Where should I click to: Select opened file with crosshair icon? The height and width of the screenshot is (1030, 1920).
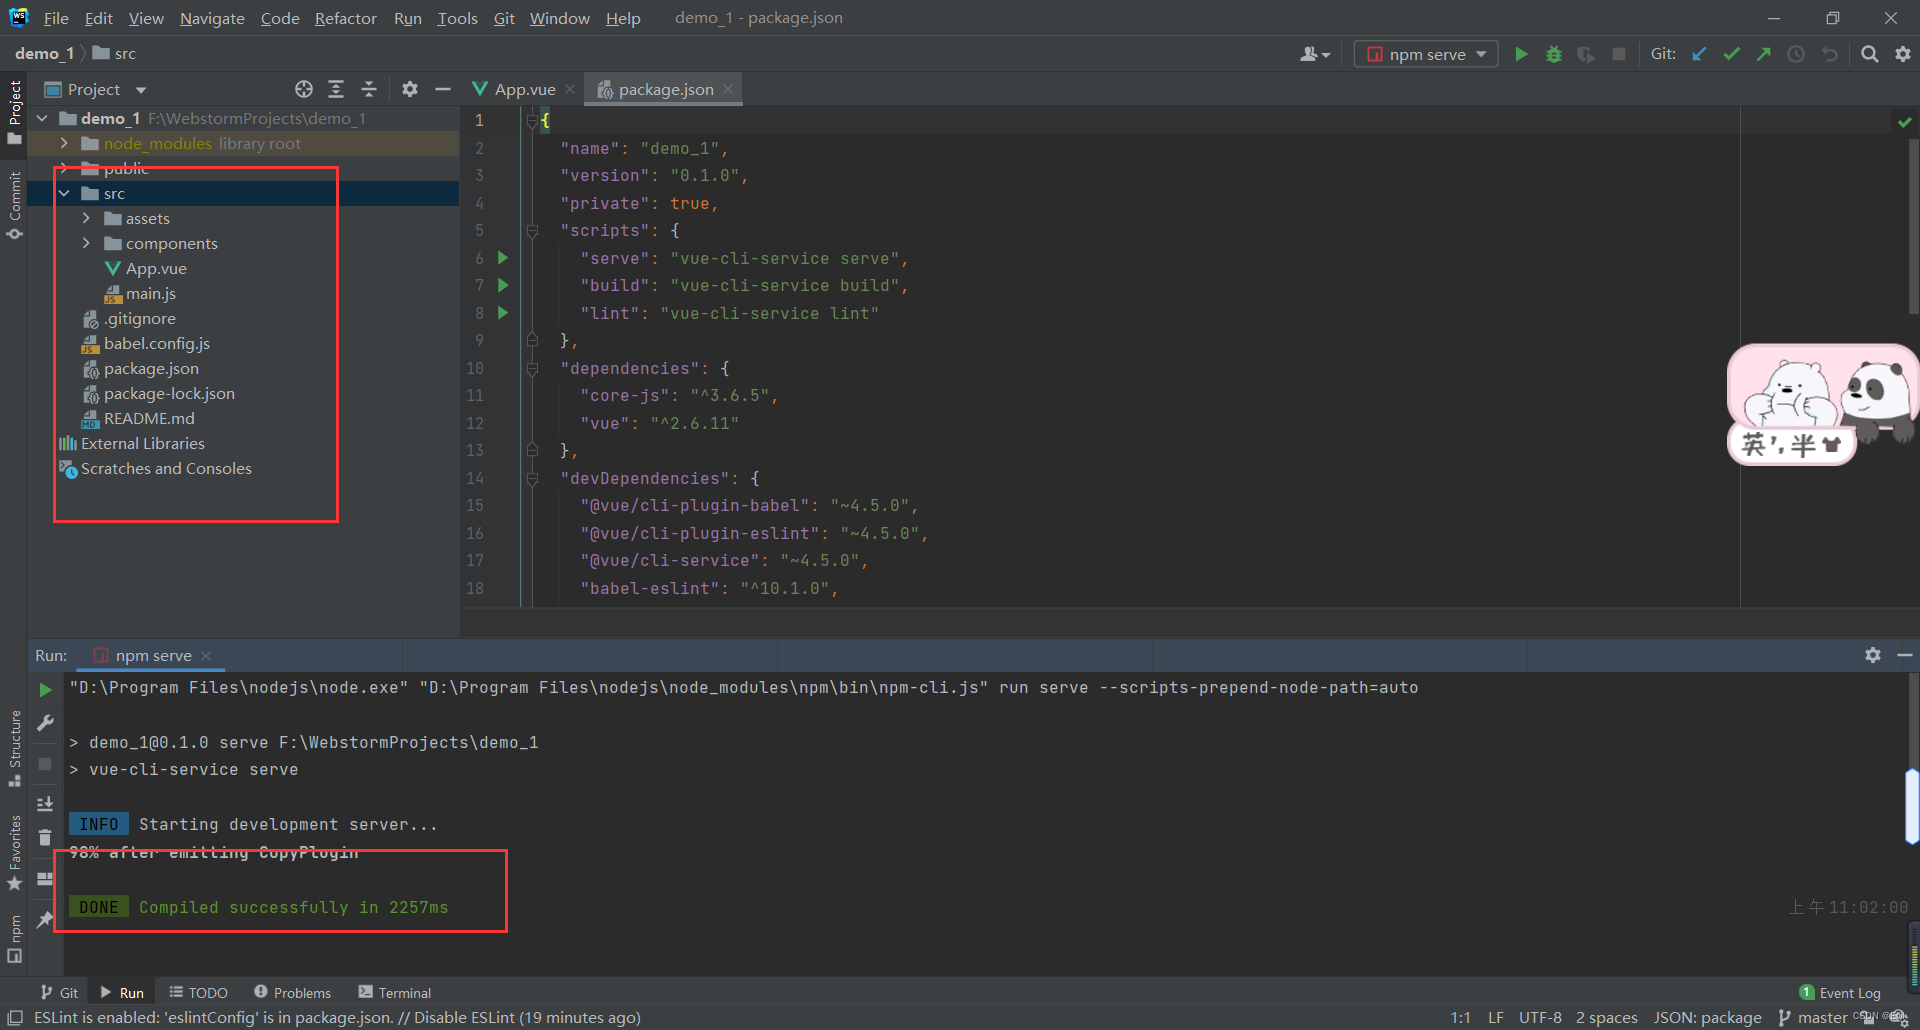point(304,89)
